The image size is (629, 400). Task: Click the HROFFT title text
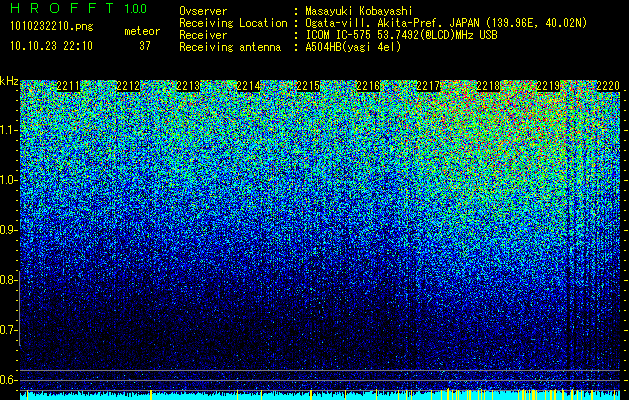pyautogui.click(x=62, y=8)
